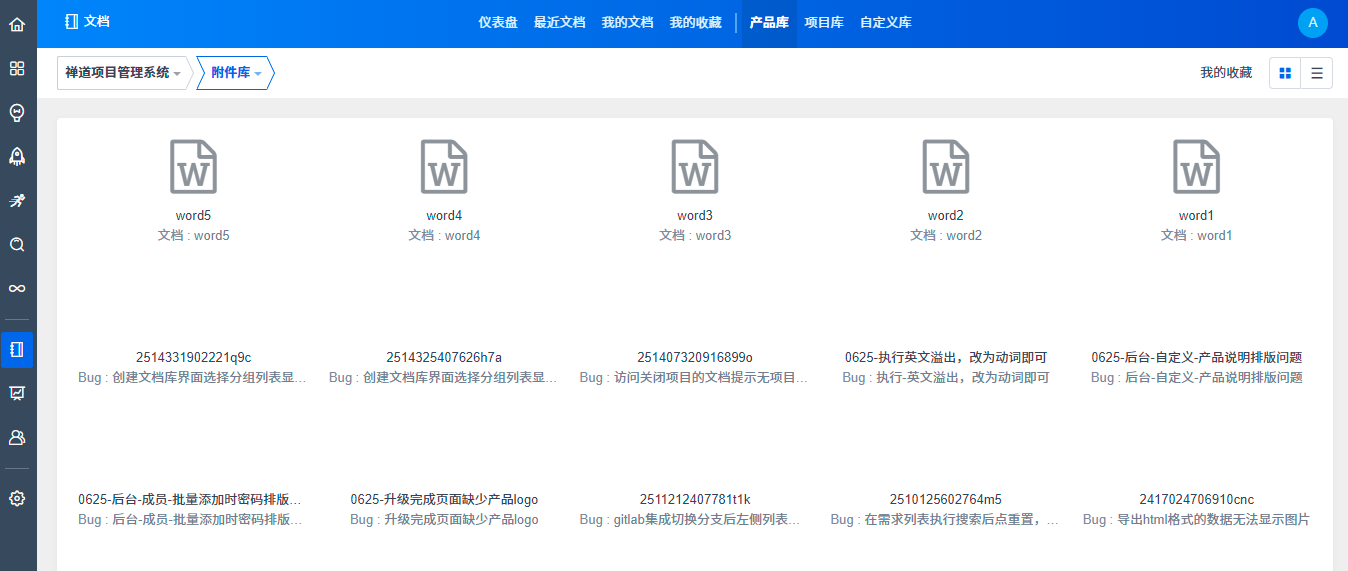The width and height of the screenshot is (1348, 571).
Task: Click source text 文档 : word5
Action: tap(193, 235)
